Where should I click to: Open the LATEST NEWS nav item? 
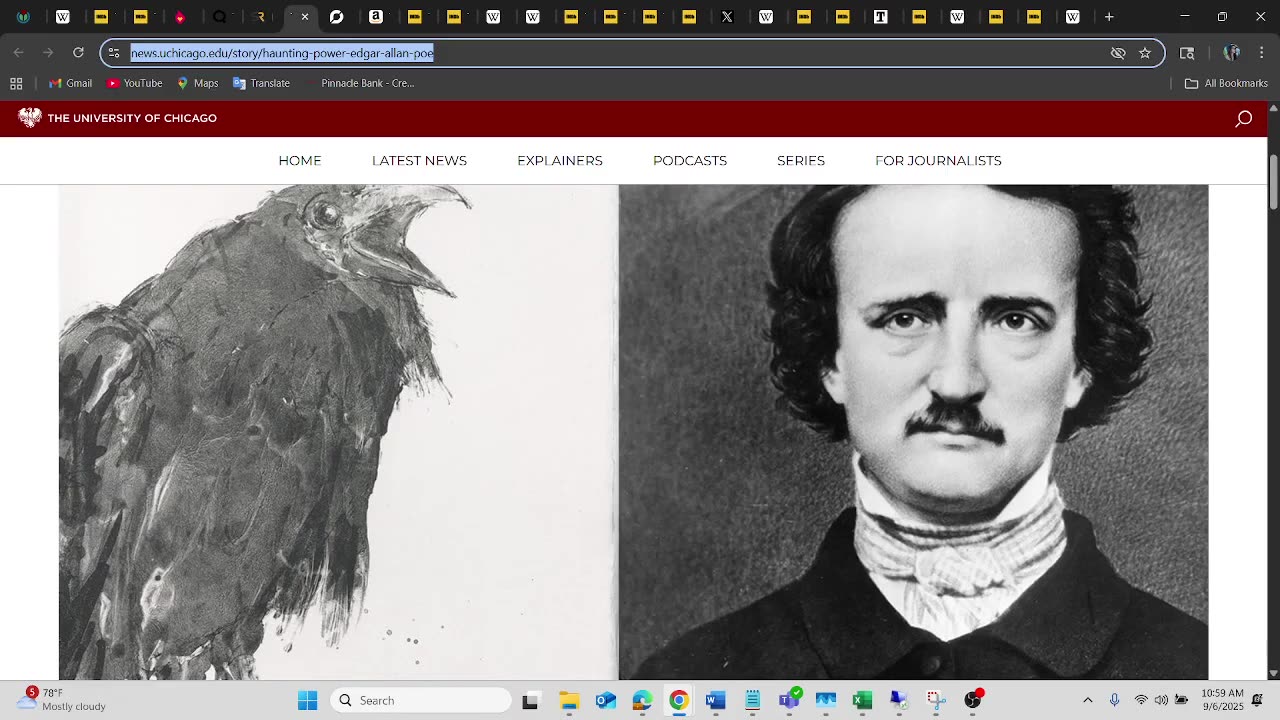[419, 161]
